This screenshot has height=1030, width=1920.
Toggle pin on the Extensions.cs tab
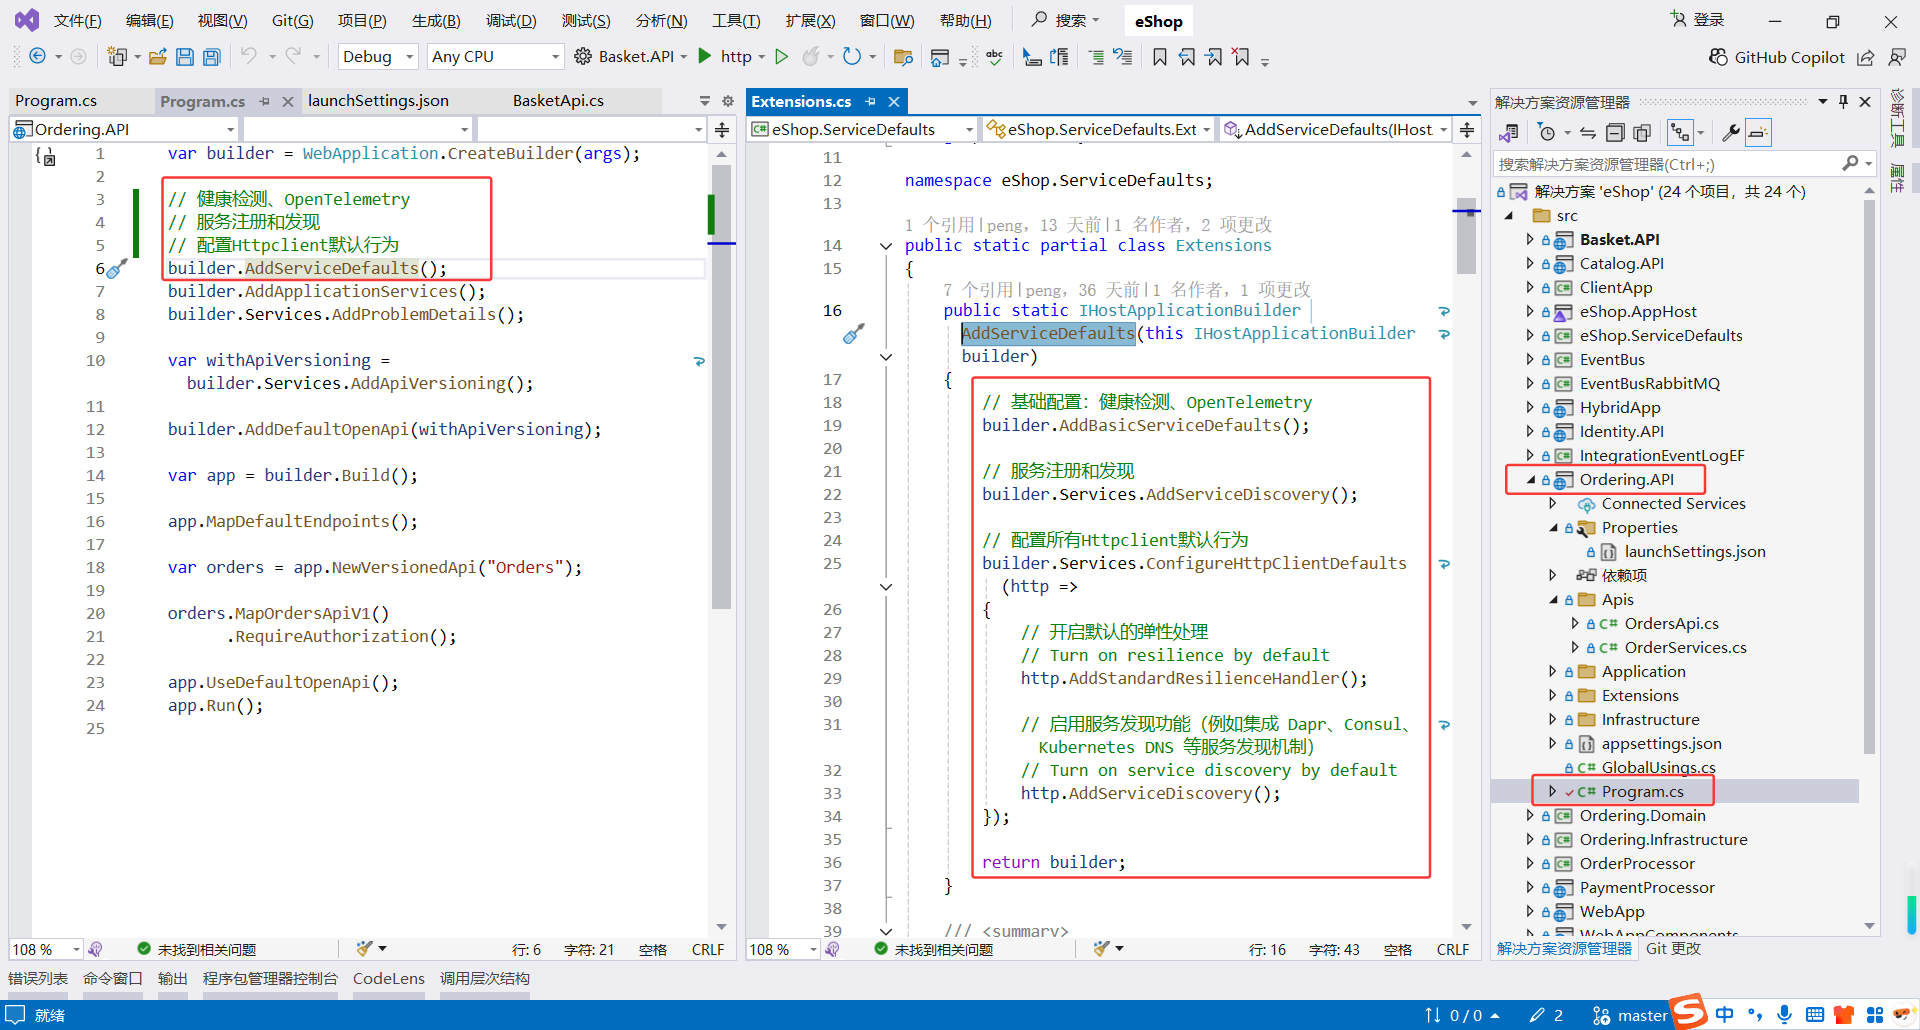click(x=871, y=101)
